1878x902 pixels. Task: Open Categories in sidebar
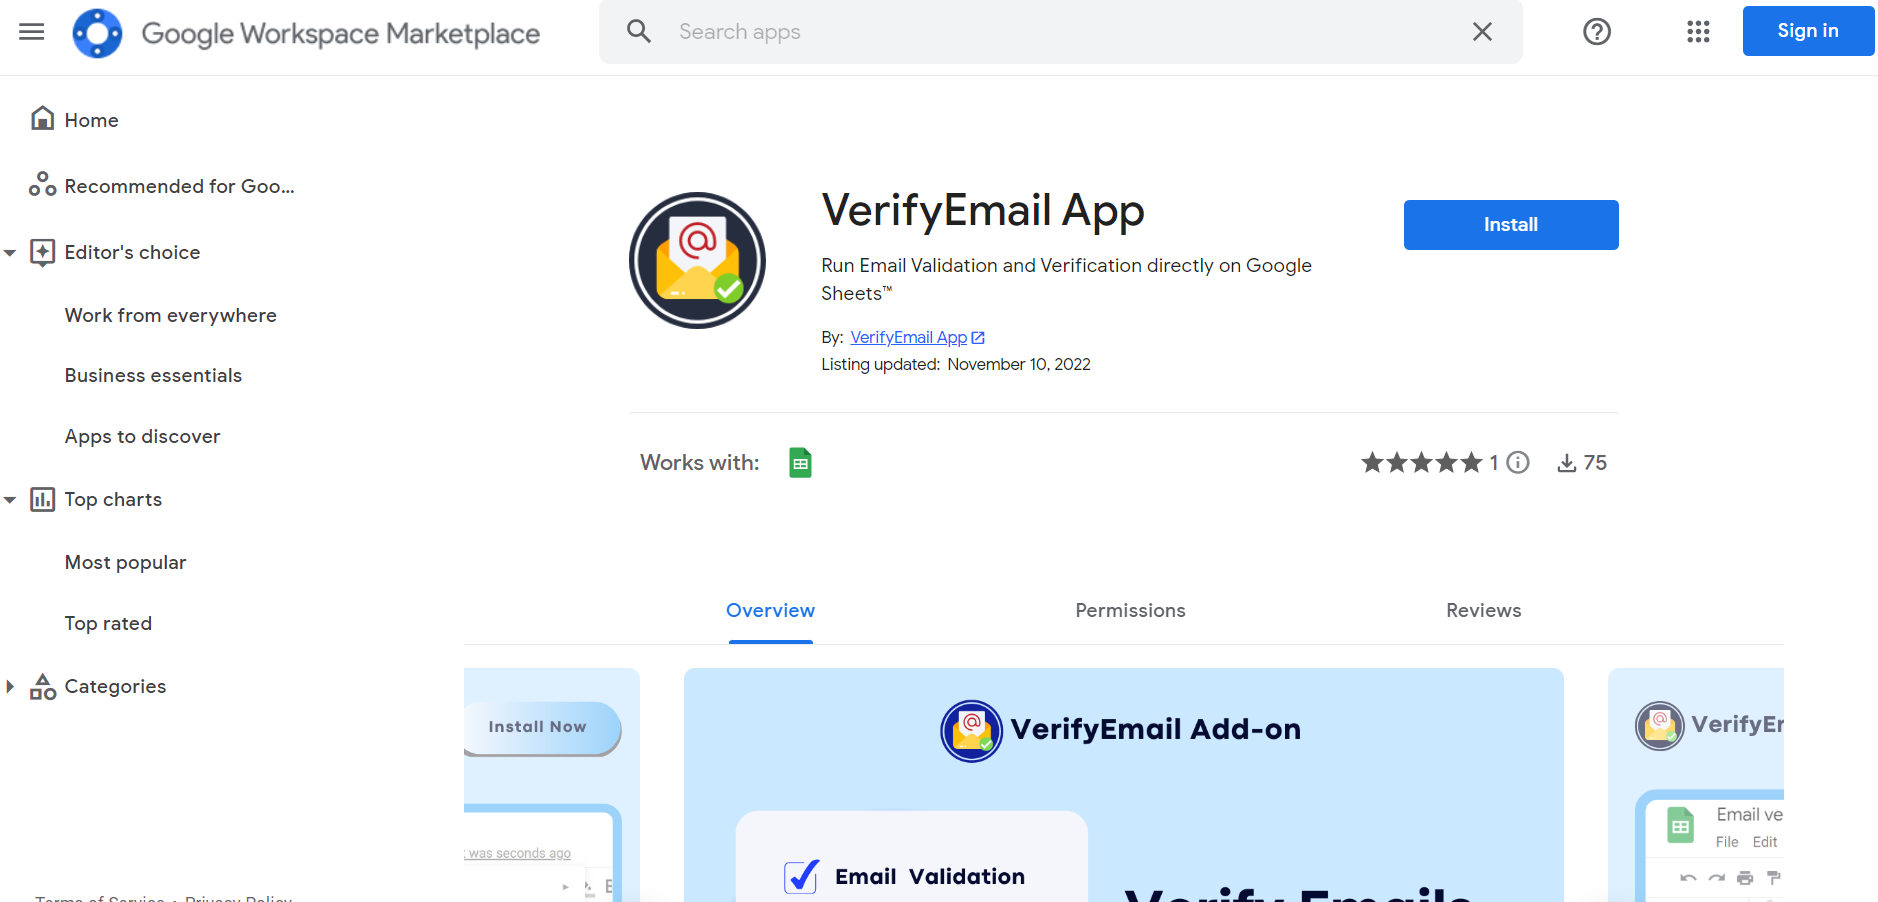pos(116,687)
